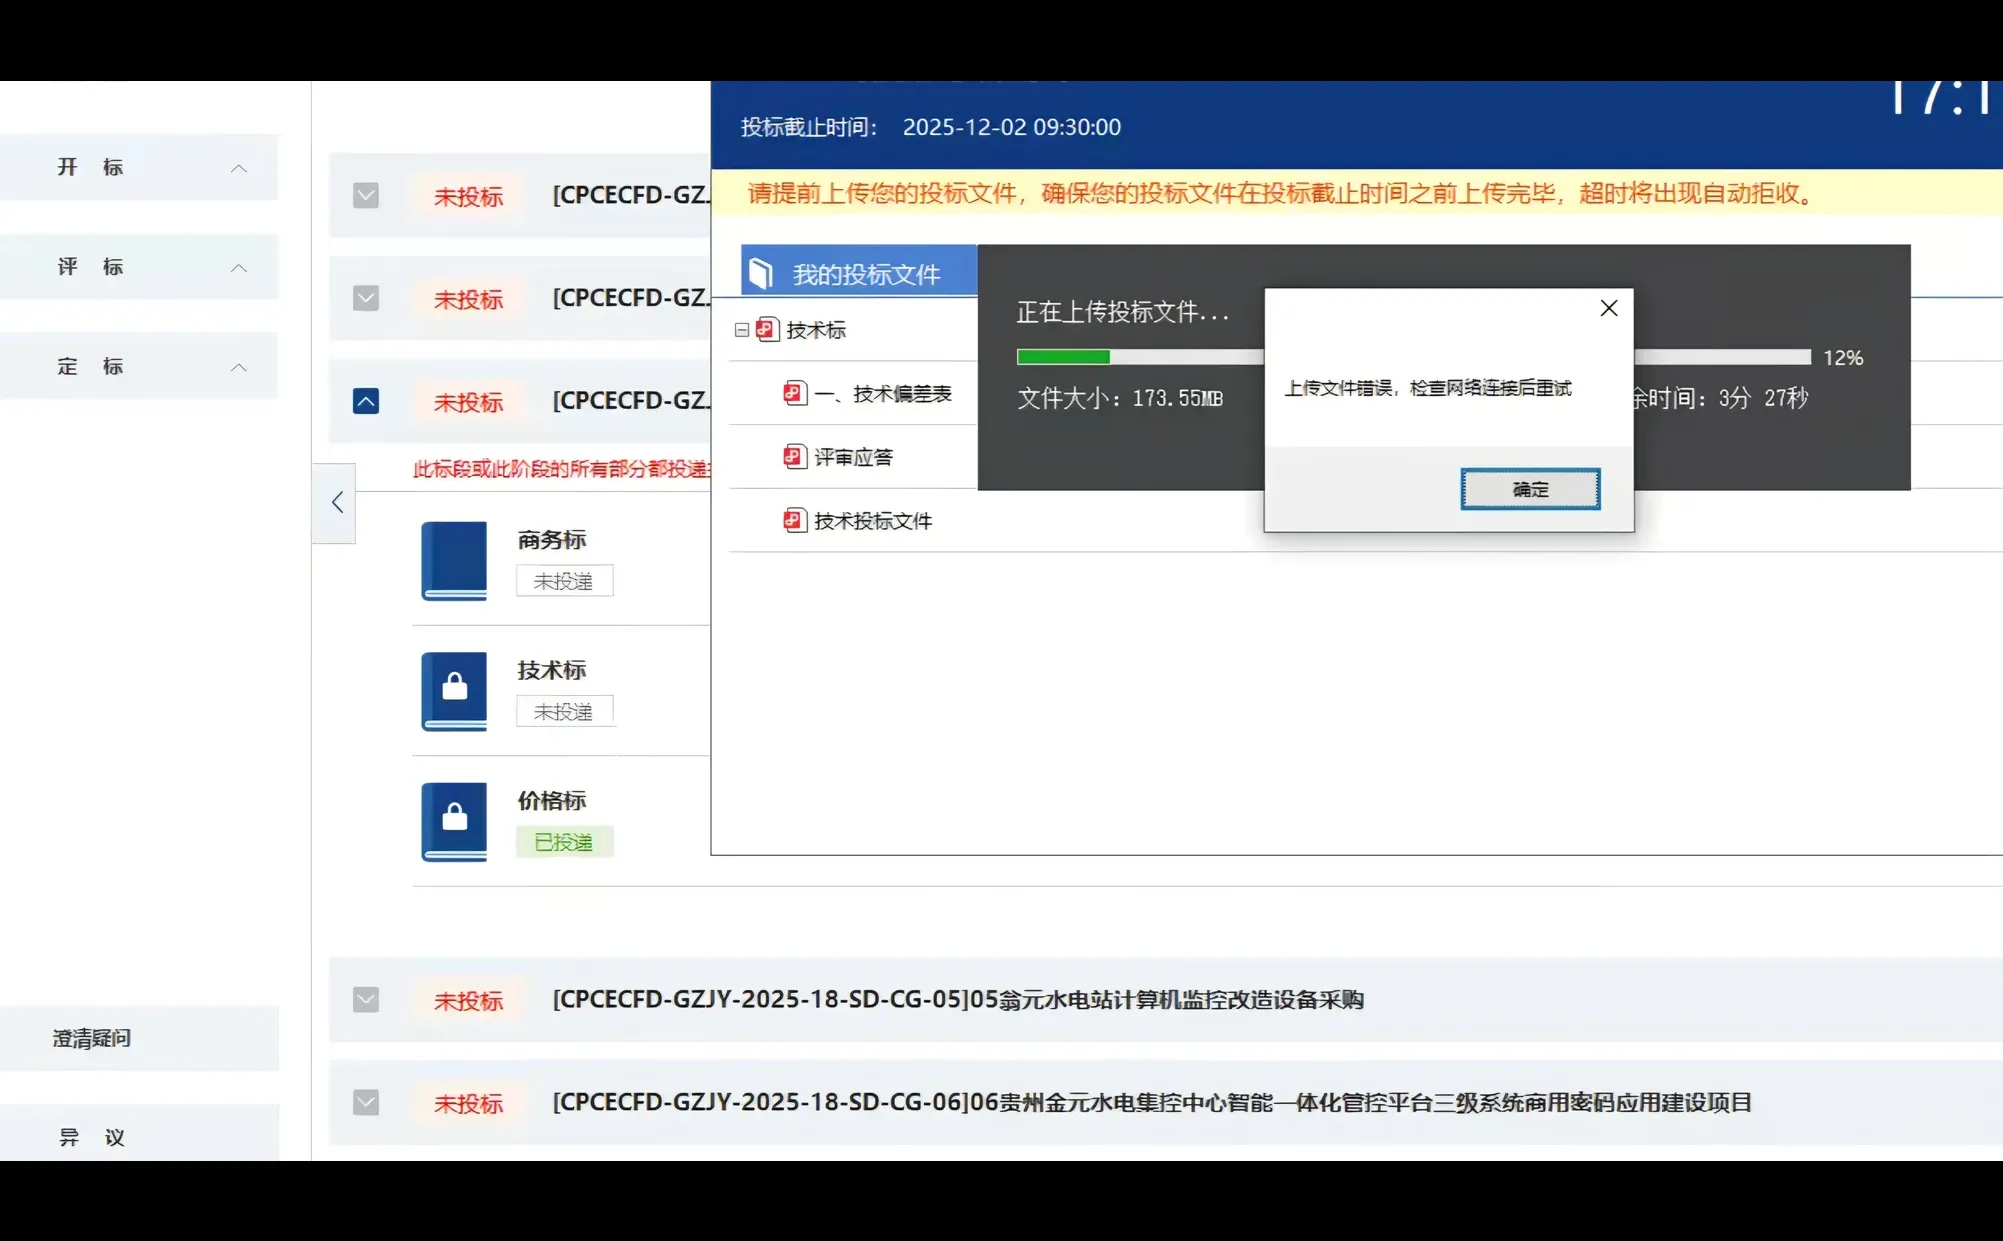Switch to the 我的投标文件 tab
This screenshot has width=2003, height=1241.
[872, 270]
